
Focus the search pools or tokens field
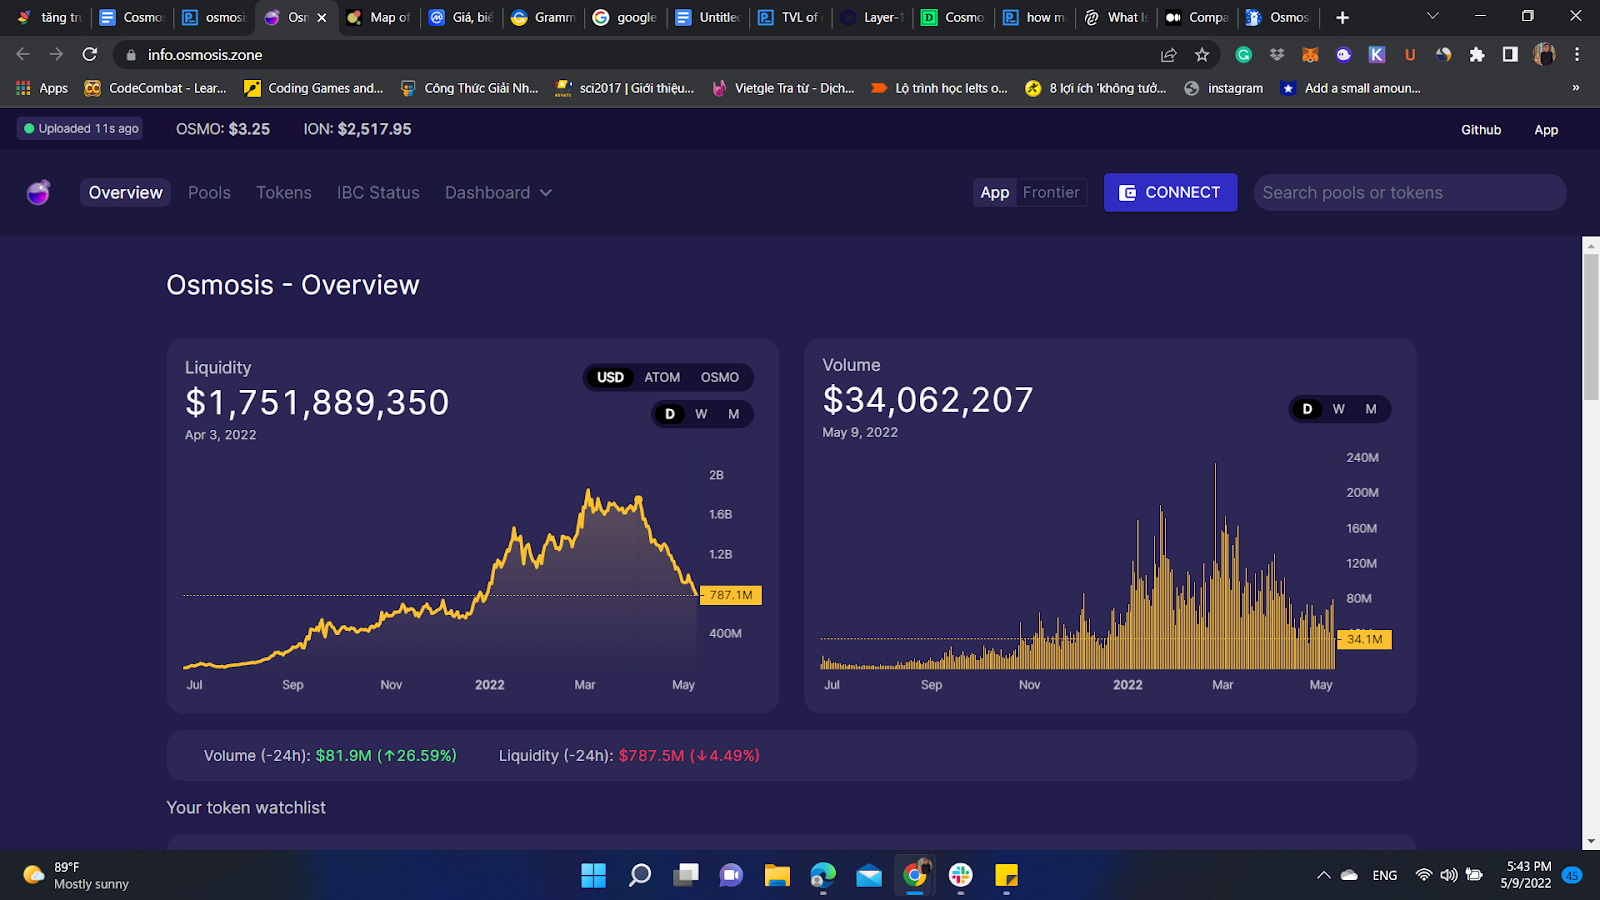coord(1410,192)
